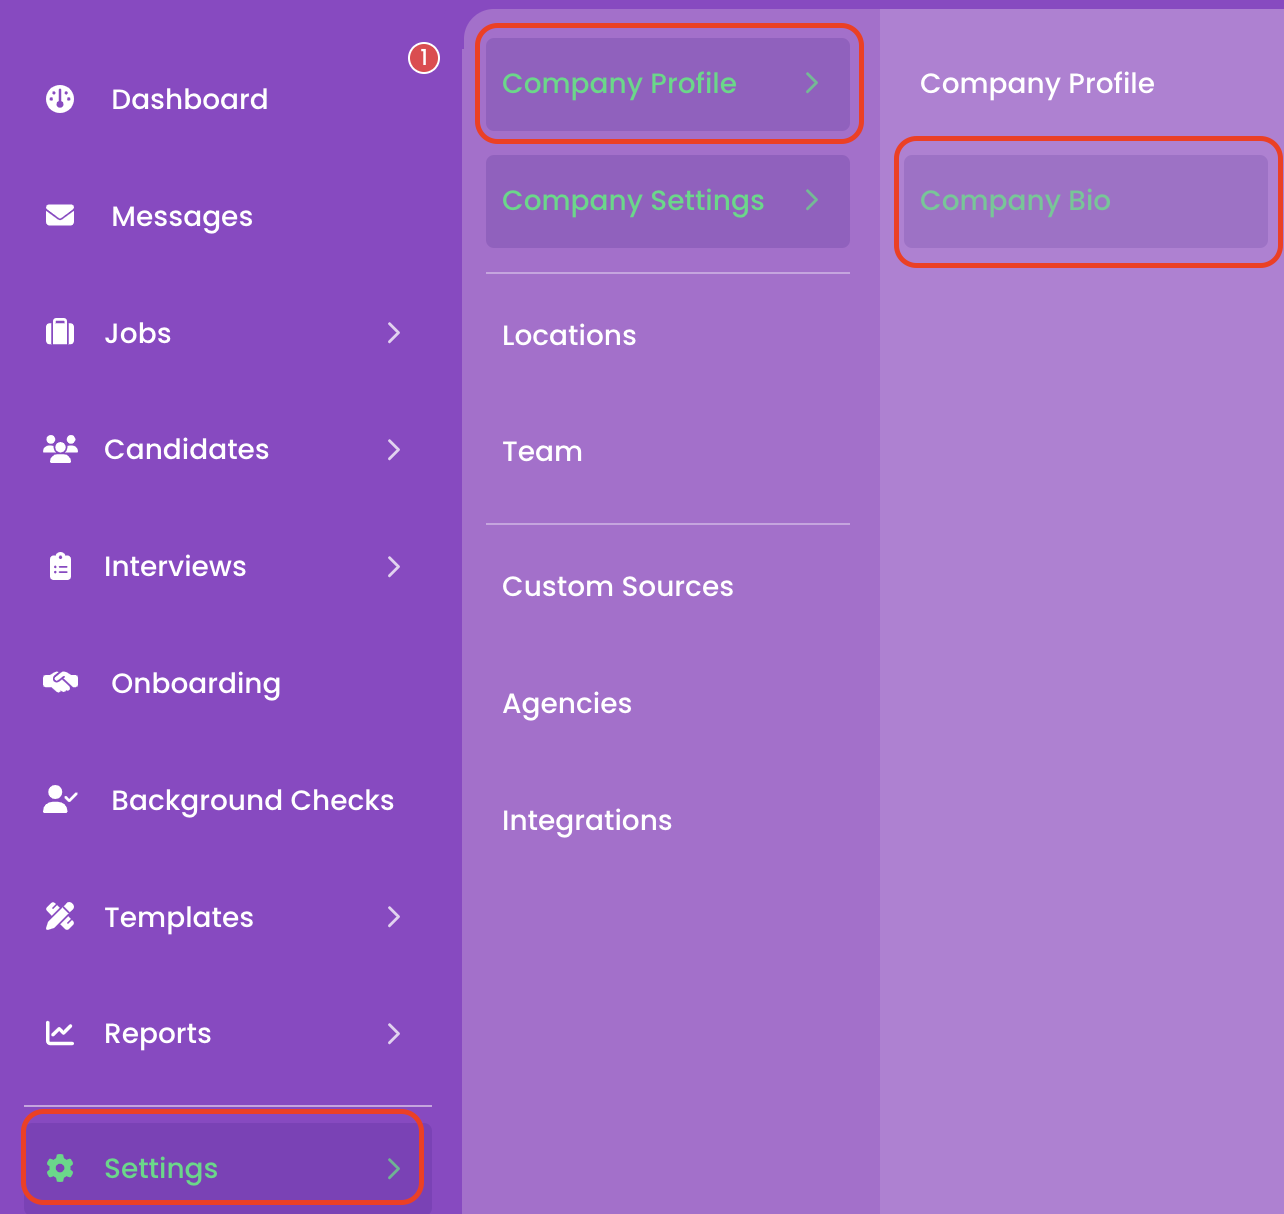Click the Background Checks person icon

[60, 799]
